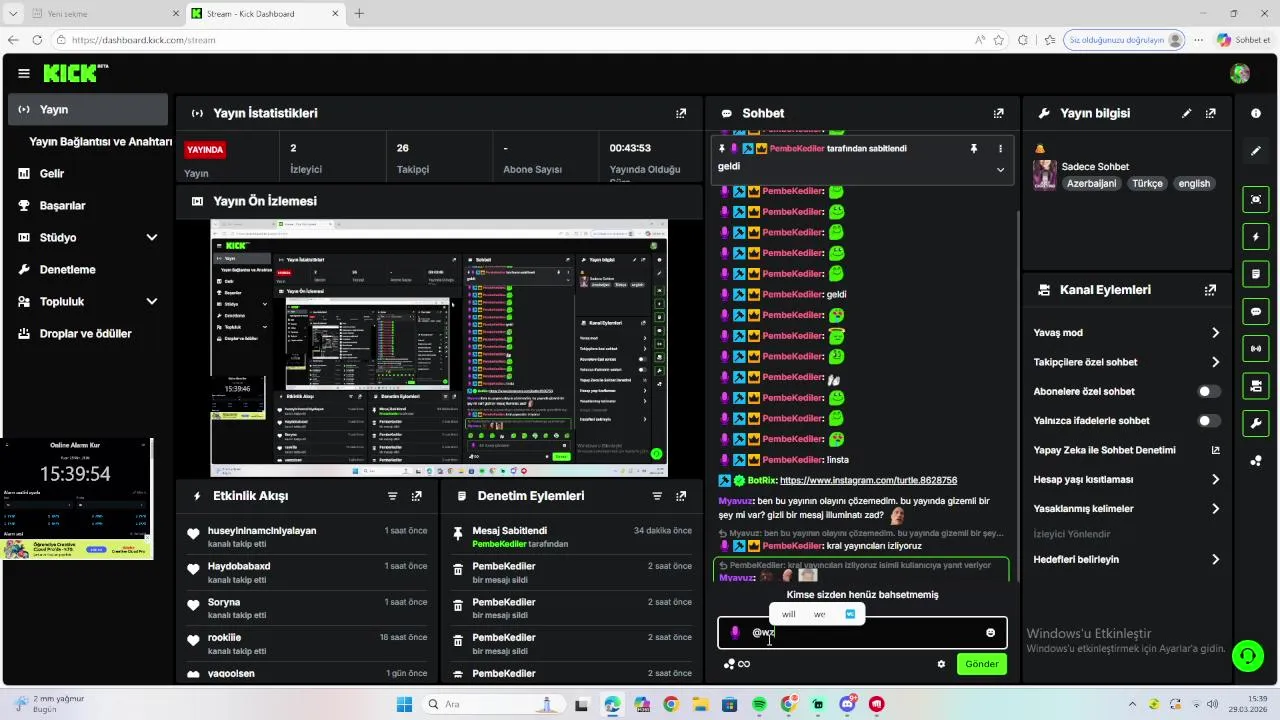This screenshot has width=1280, height=720.
Task: Click the pencil icon in the right sidebar
Action: click(1256, 151)
